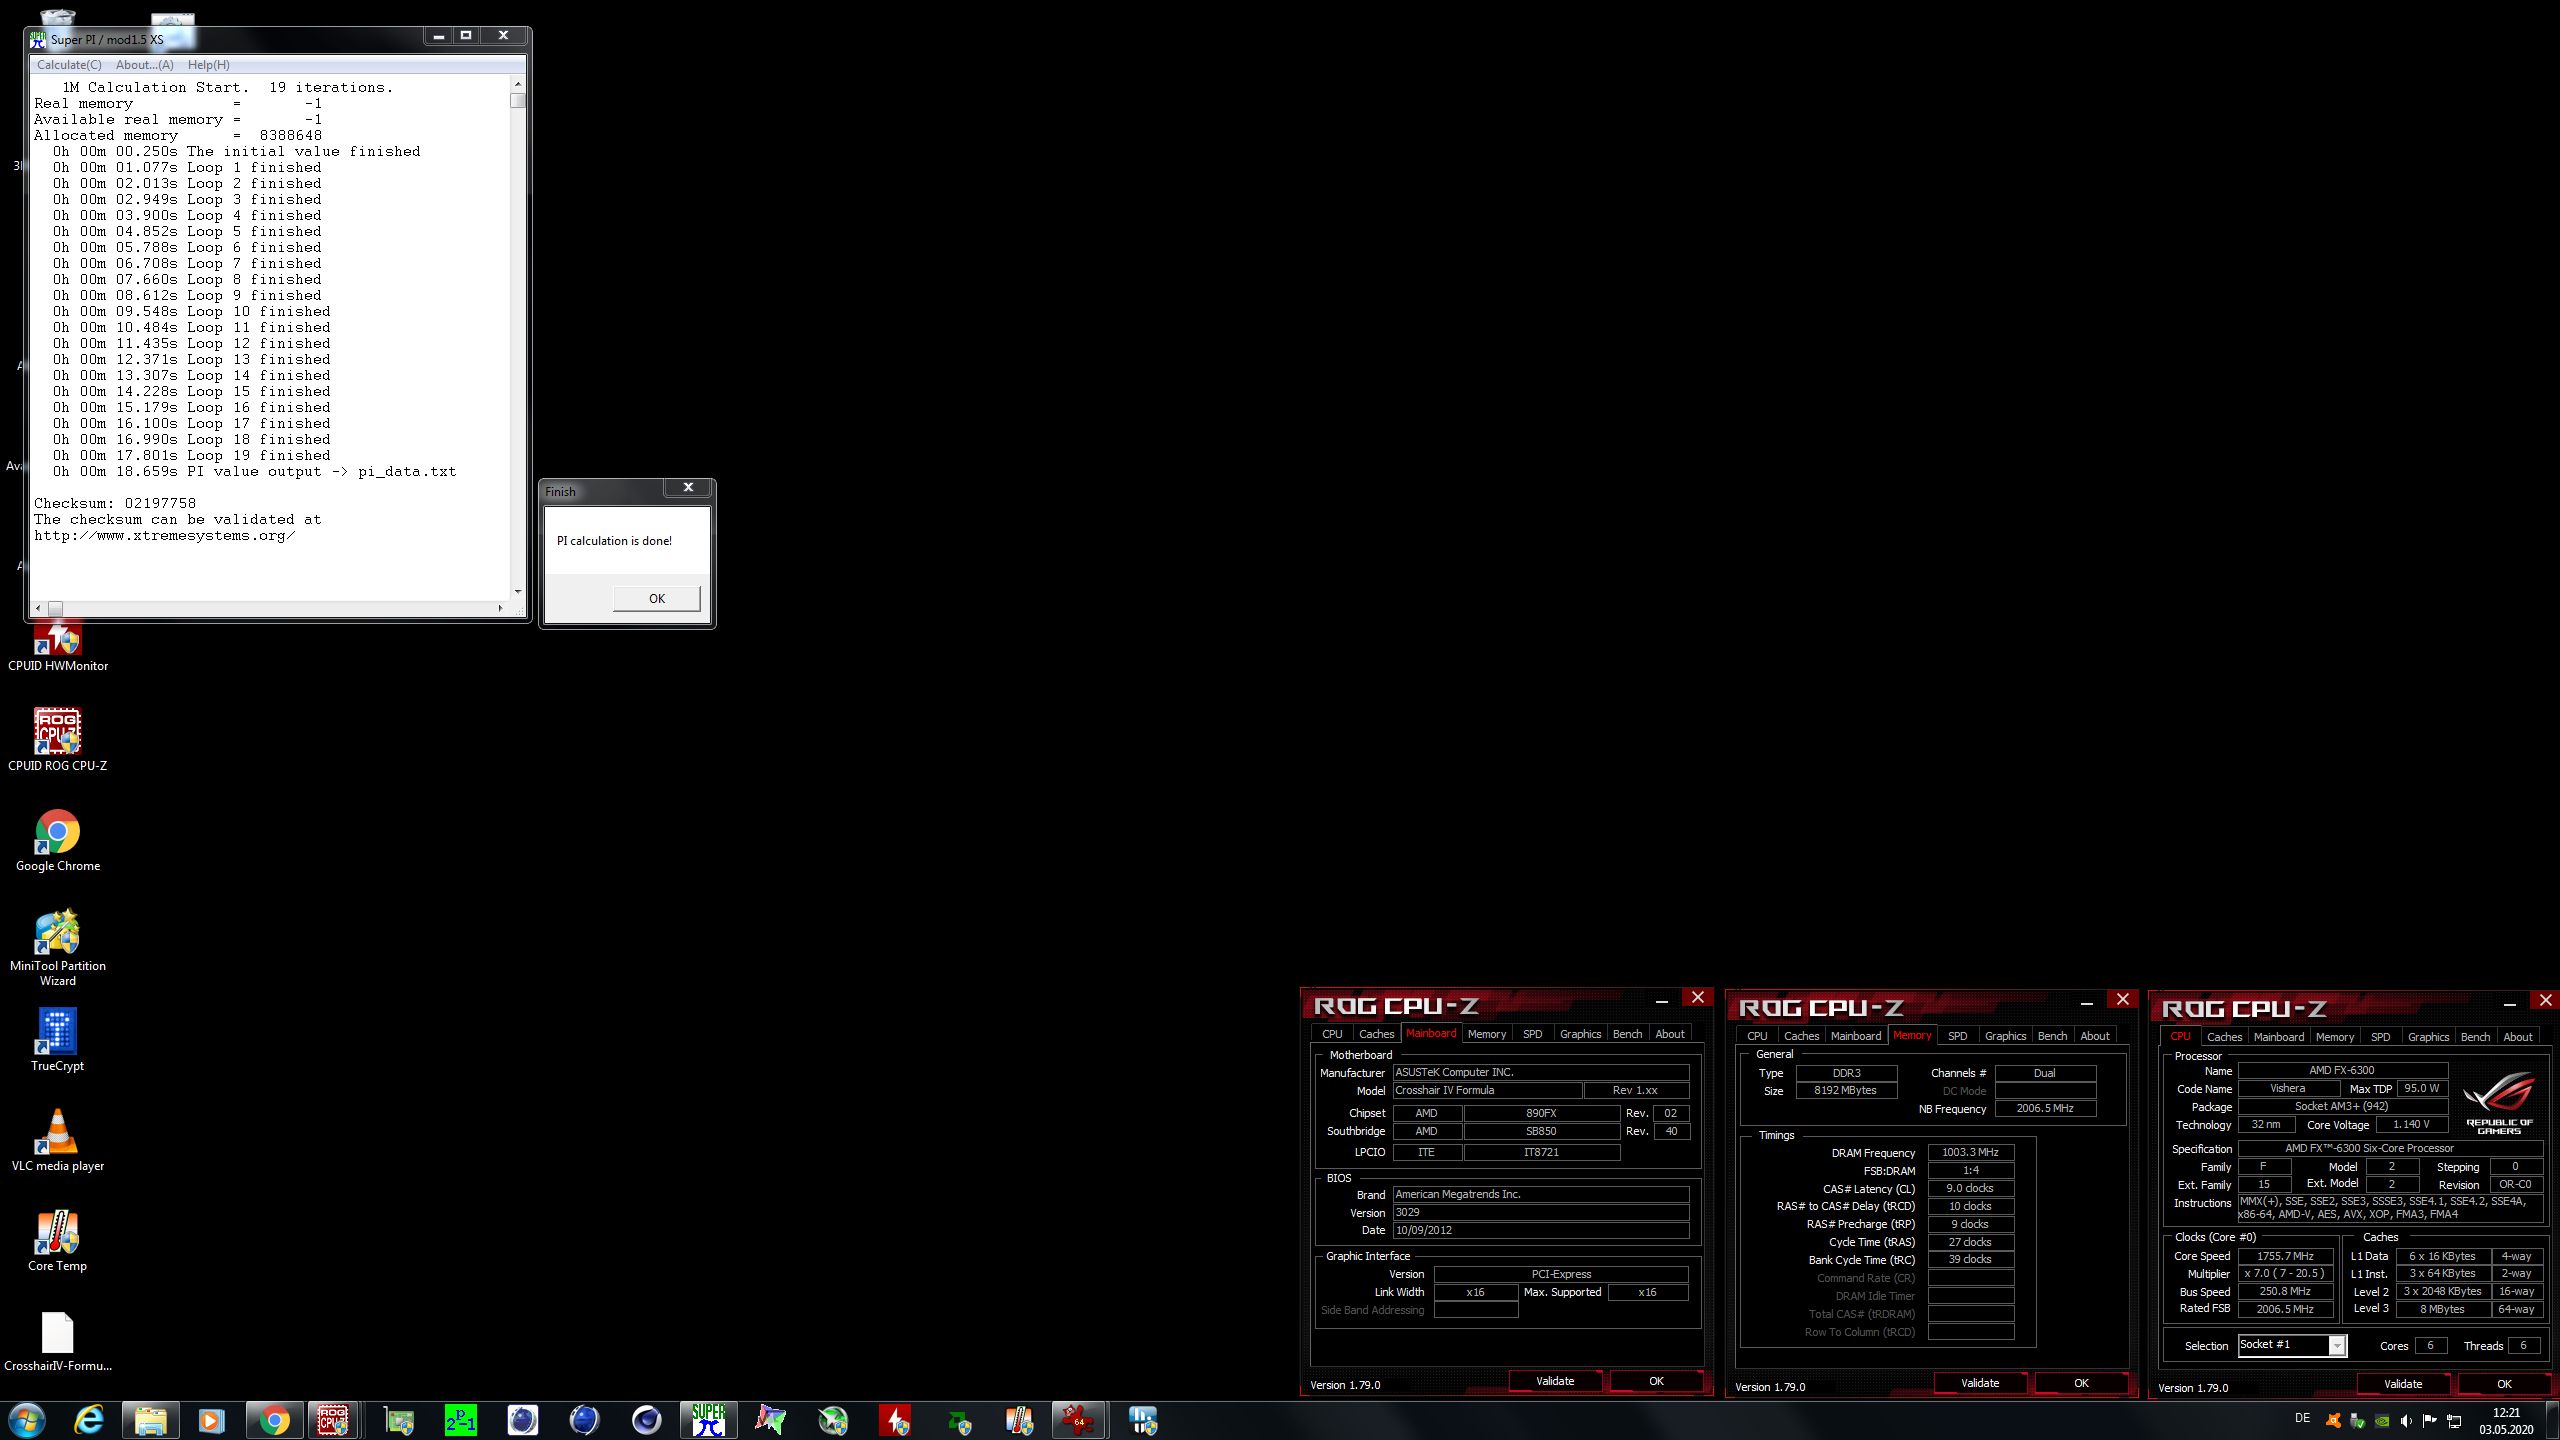Click the Super PI vertical scrollbar down arrow

518,592
